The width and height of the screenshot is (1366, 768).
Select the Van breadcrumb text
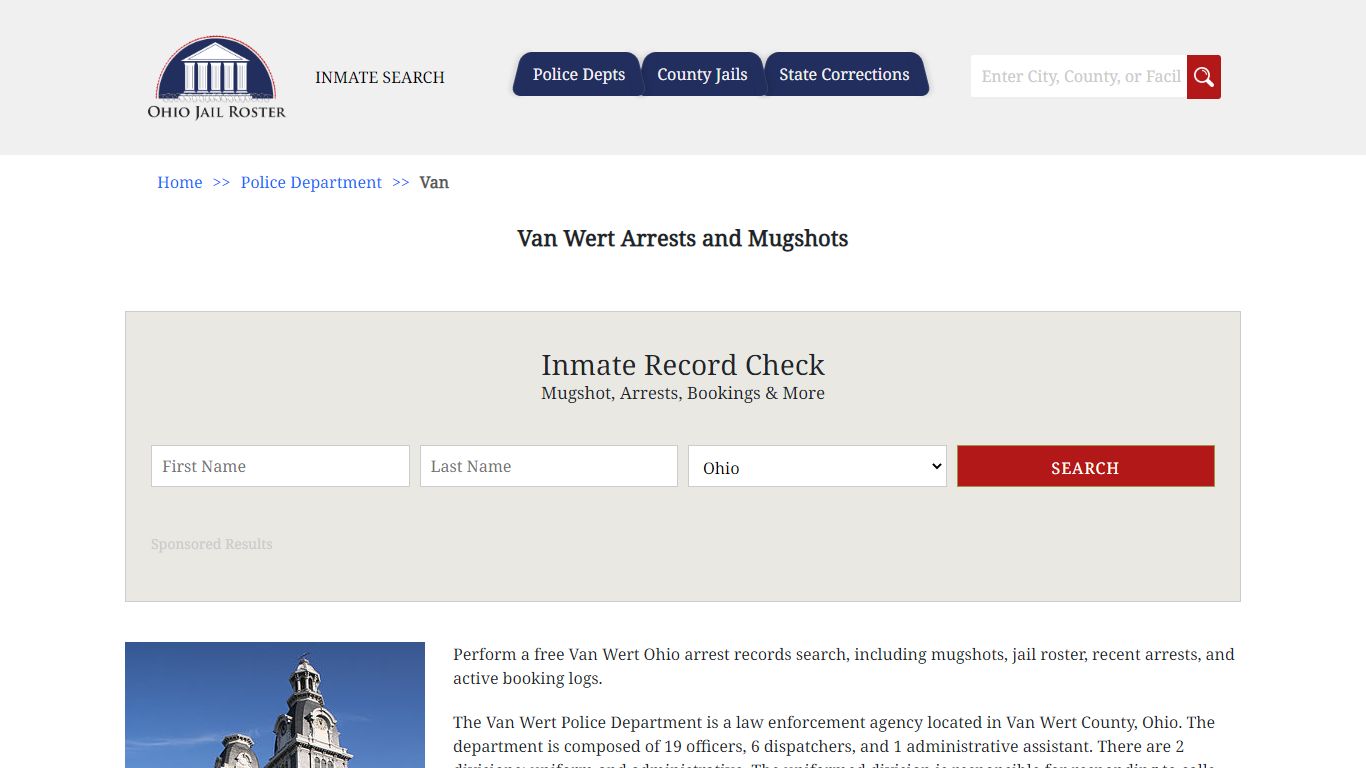coord(434,182)
